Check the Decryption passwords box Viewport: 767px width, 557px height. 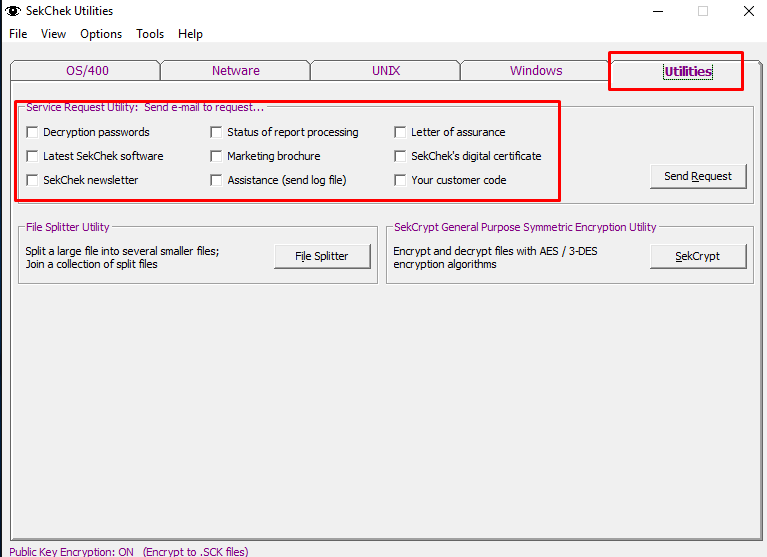pyautogui.click(x=32, y=132)
